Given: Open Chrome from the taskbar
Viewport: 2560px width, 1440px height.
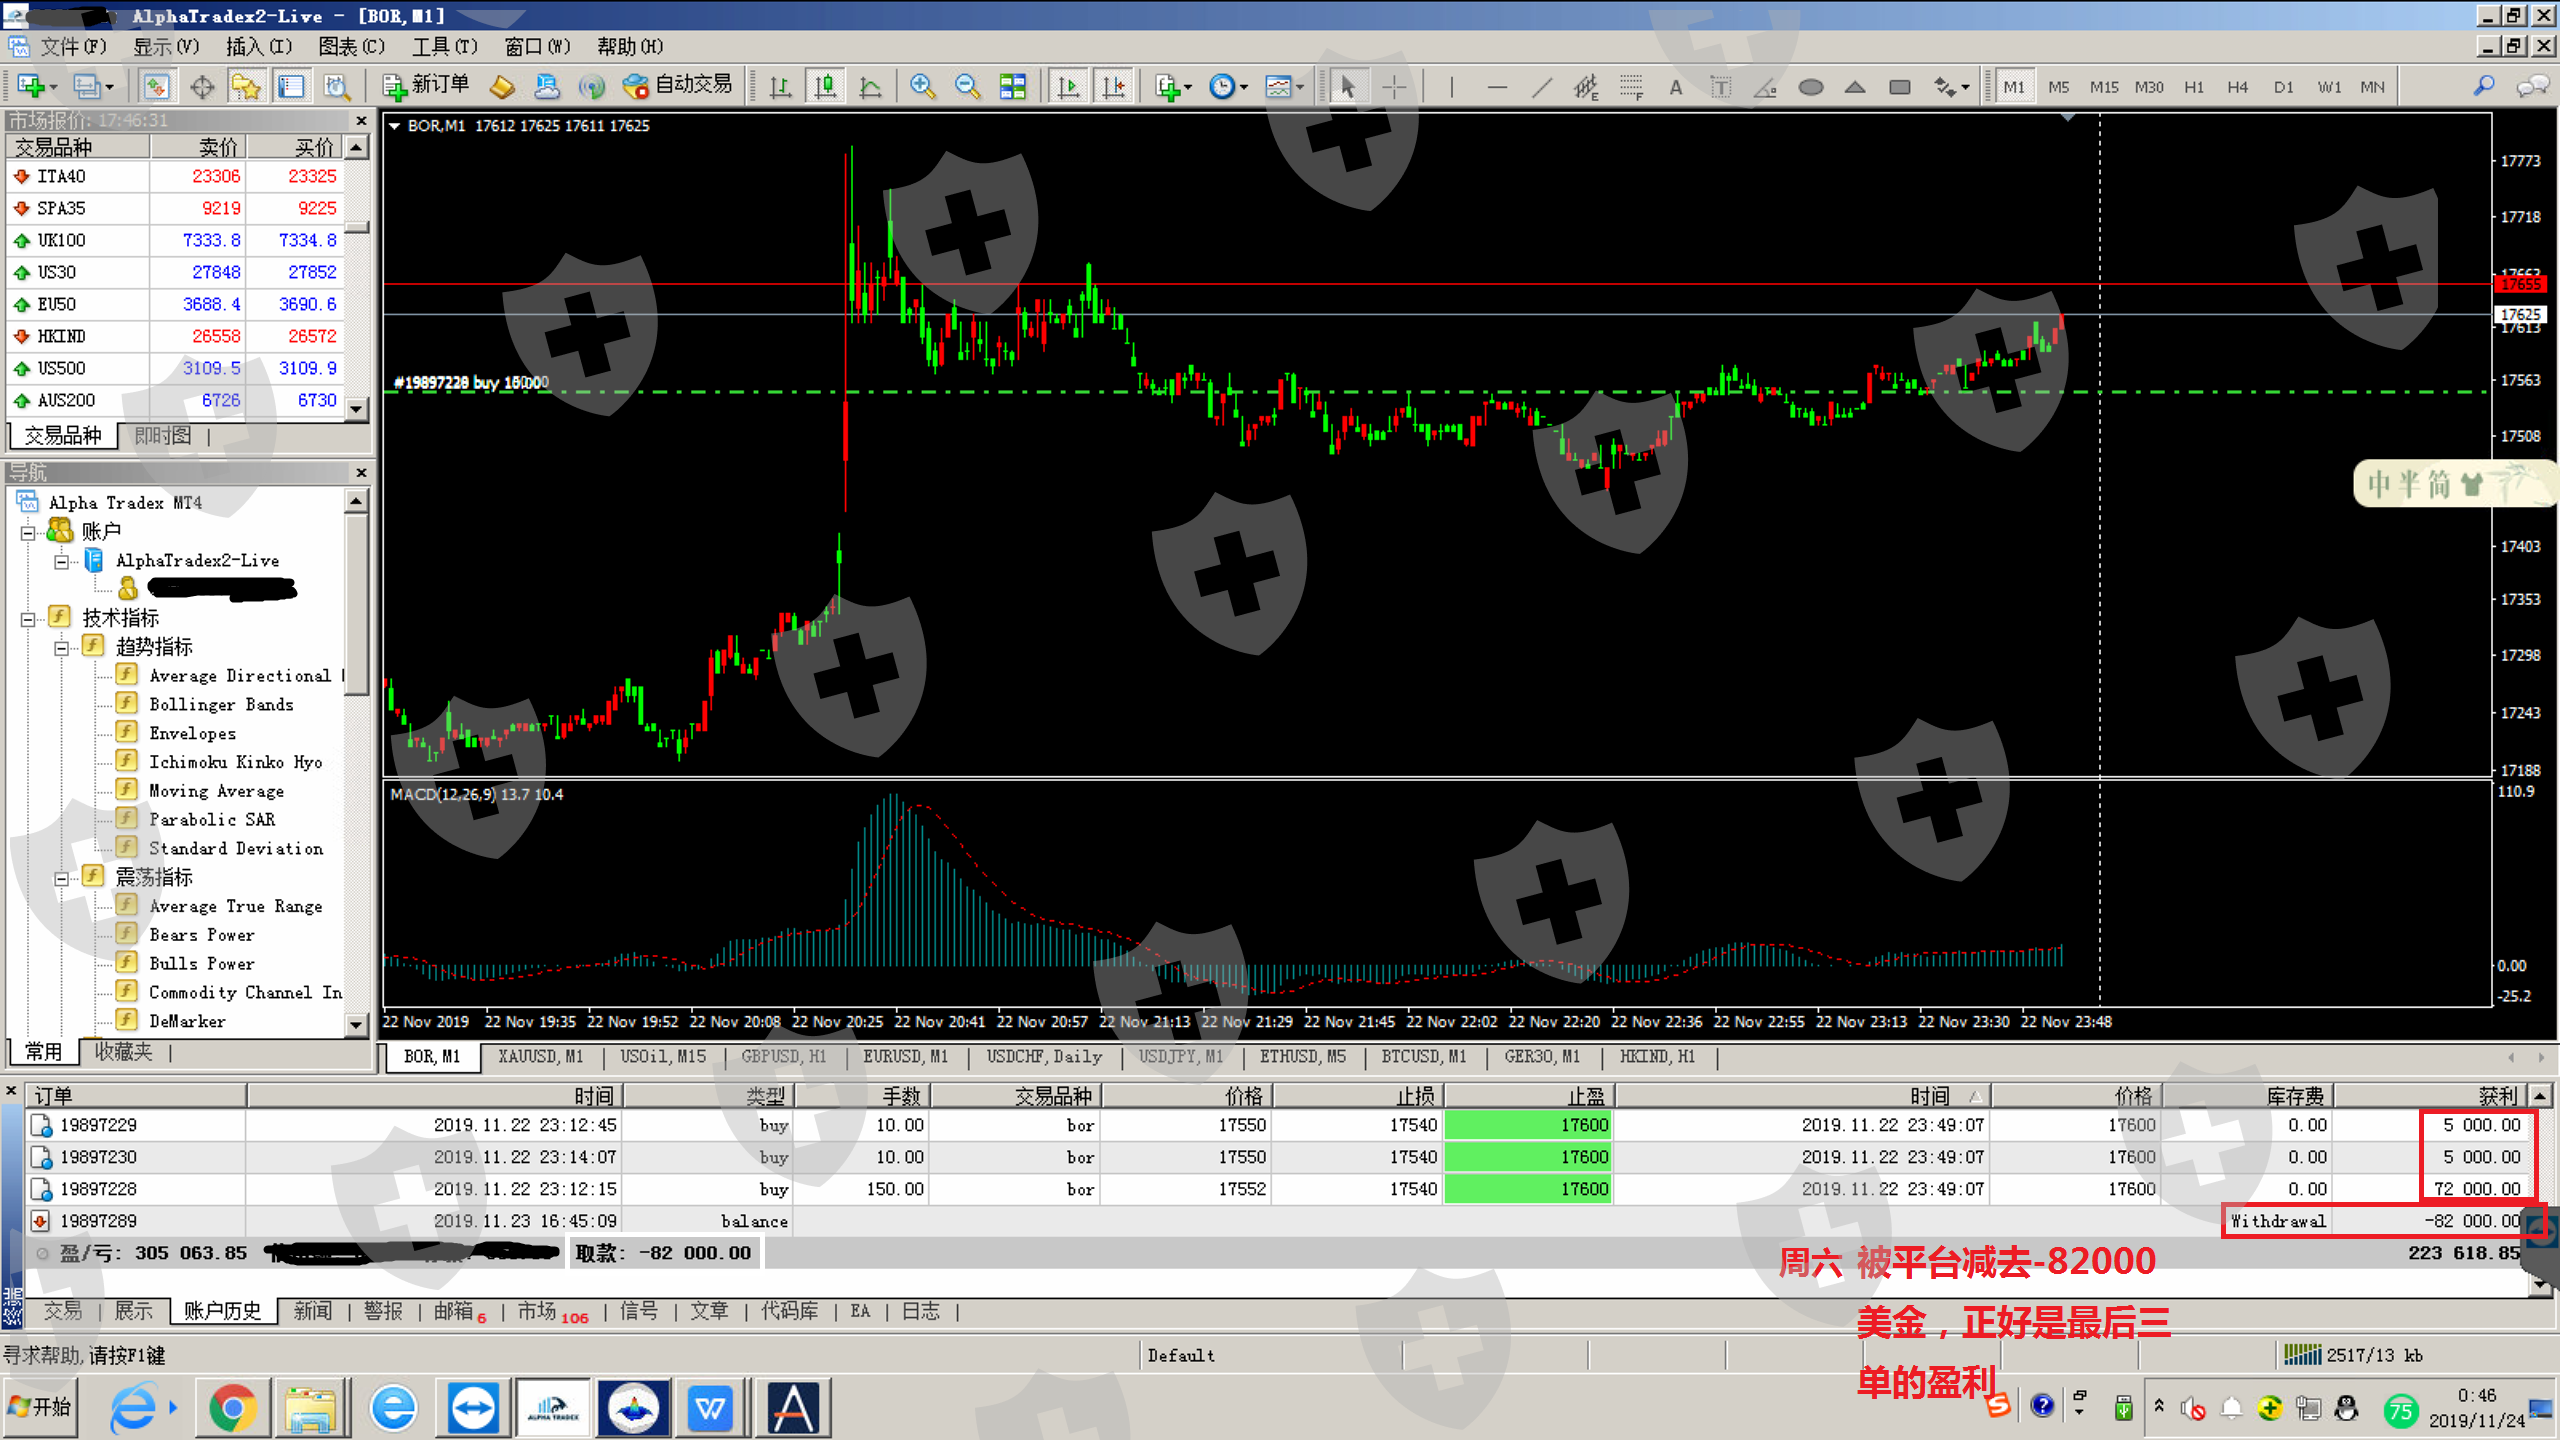Looking at the screenshot, I should click(232, 1408).
